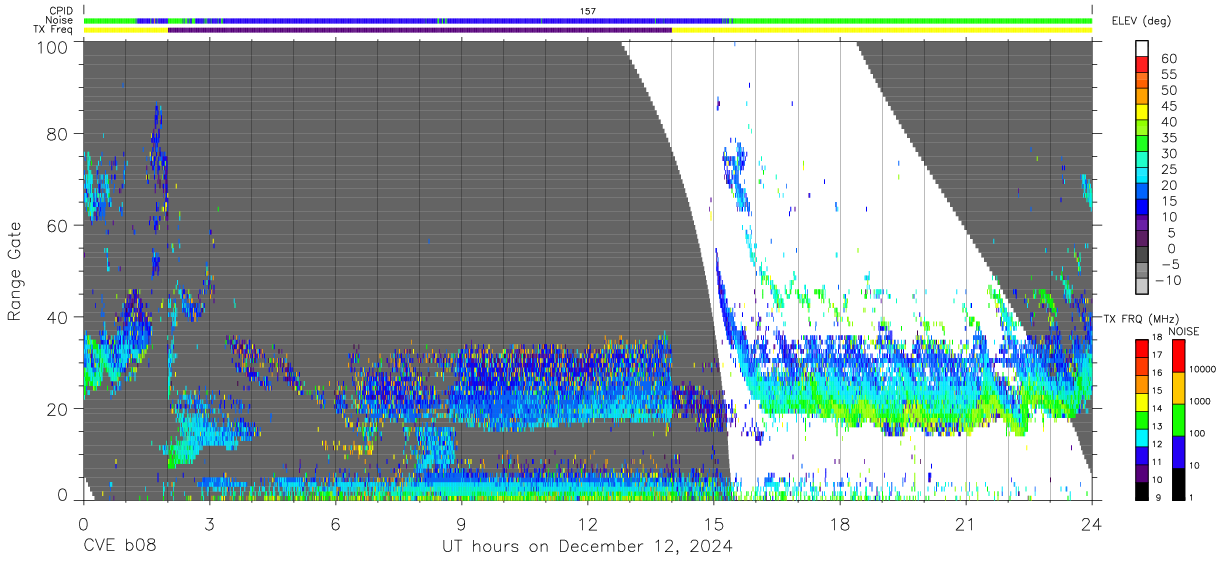
Task: Click the green 30–35 degree elevation color segment
Action: coord(1142,143)
